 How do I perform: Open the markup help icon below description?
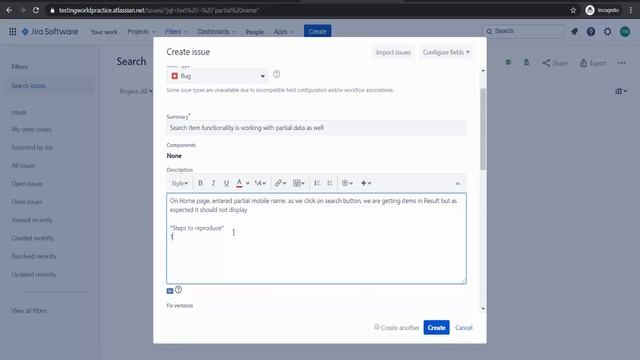point(178,290)
